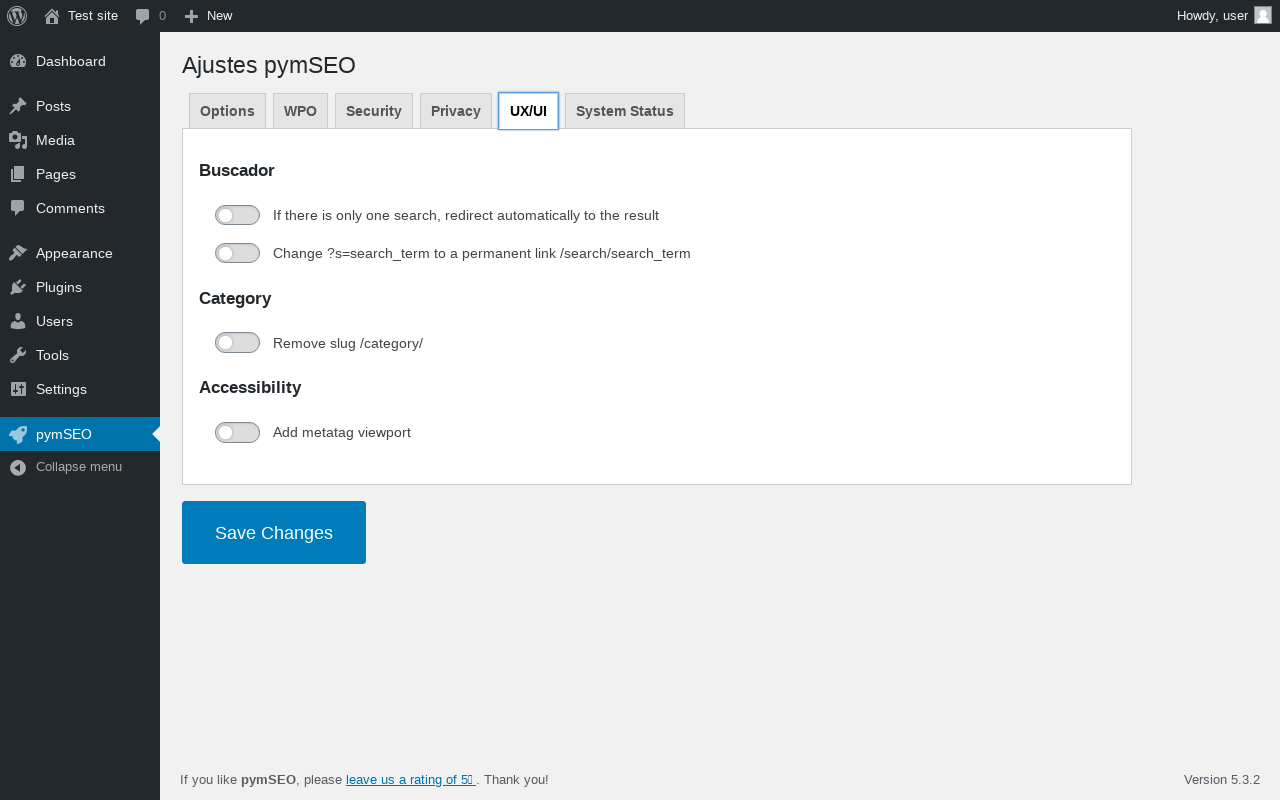Open the comments bubble icon in admin bar

click(x=143, y=16)
